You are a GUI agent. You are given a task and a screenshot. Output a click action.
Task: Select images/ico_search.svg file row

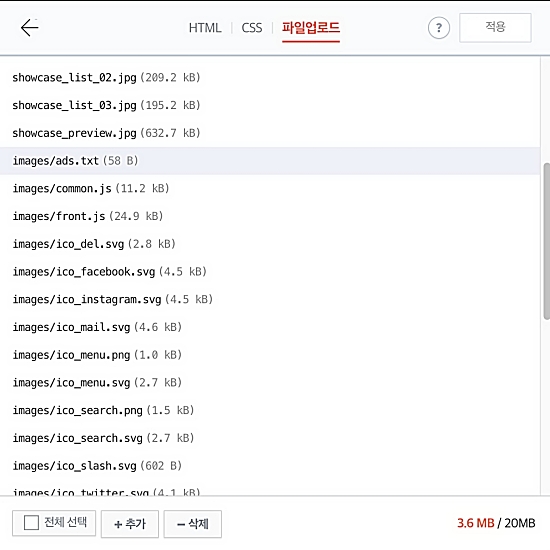coord(270,438)
